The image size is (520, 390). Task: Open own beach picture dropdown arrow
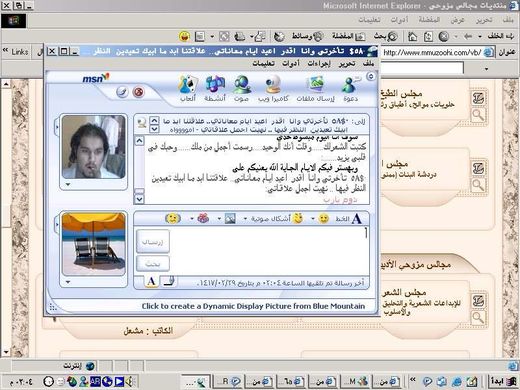[x=68, y=282]
